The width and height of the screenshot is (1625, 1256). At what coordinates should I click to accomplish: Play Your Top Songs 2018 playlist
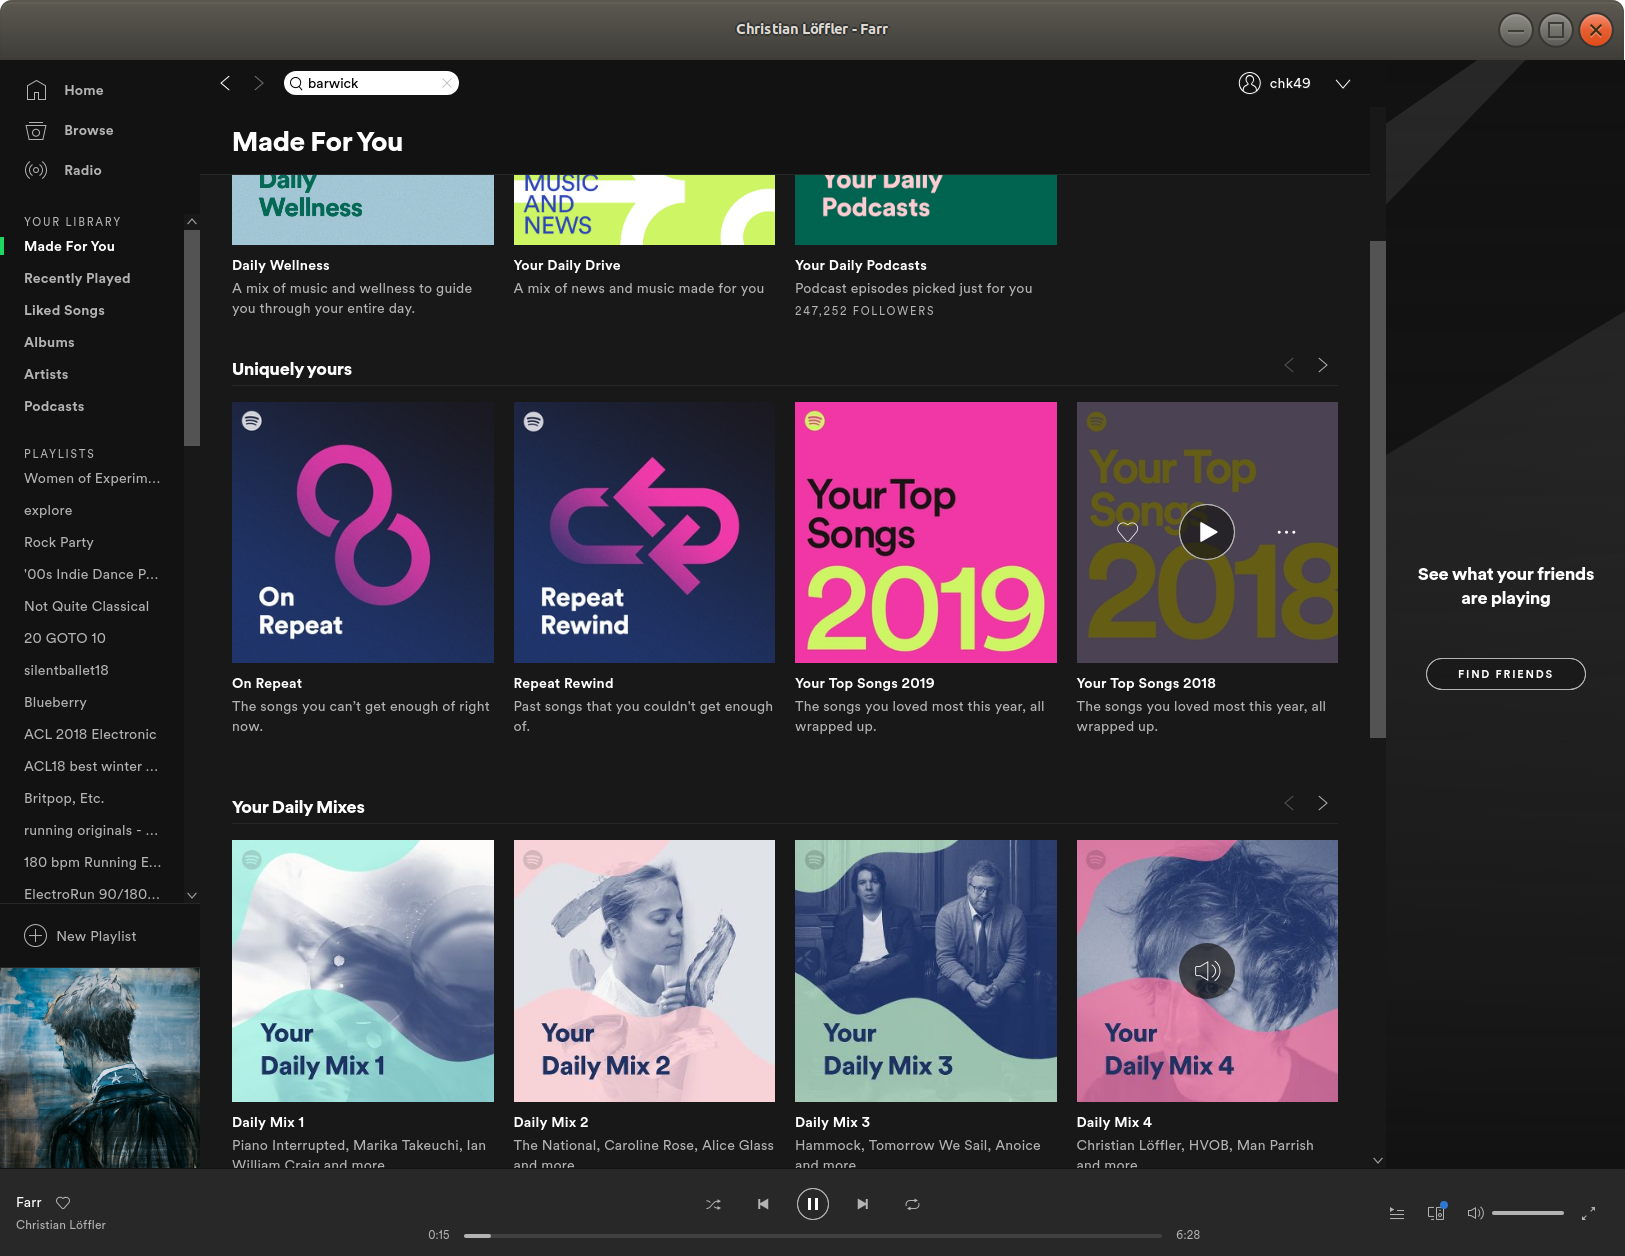coord(1207,532)
